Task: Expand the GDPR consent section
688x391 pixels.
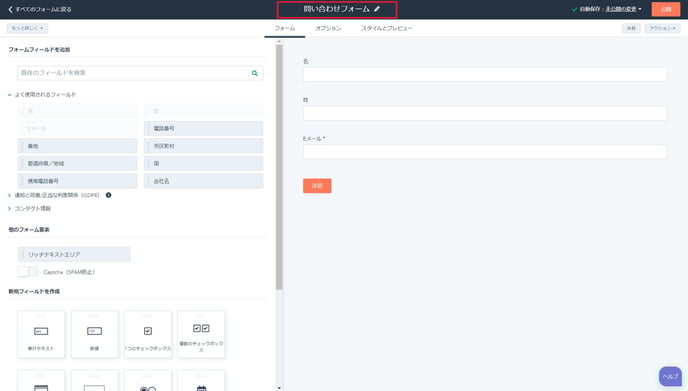Action: [10, 195]
